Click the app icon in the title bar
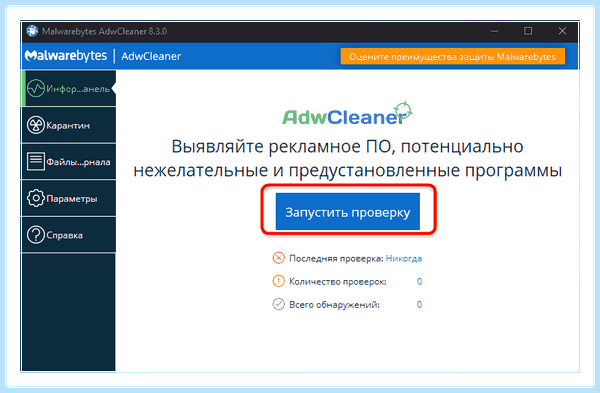This screenshot has height=393, width=600. pyautogui.click(x=32, y=31)
